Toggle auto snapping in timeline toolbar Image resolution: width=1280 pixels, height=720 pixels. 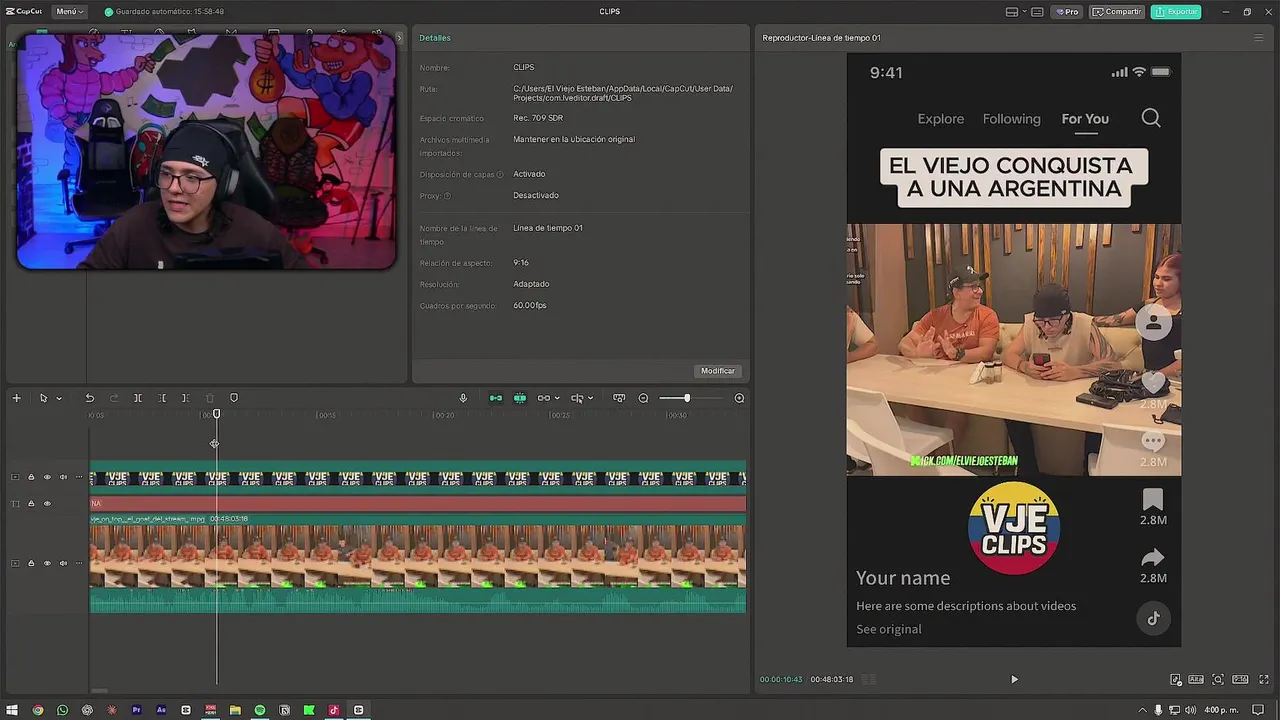click(520, 398)
